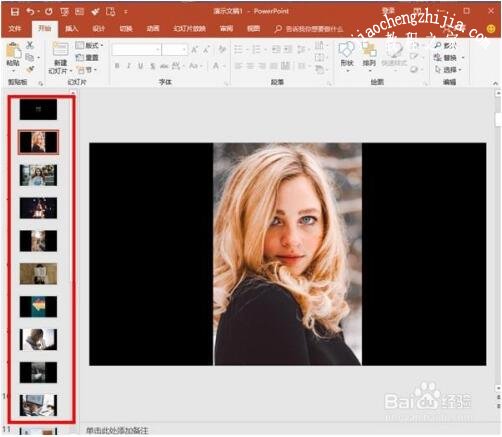Switch to the Insert ribbon tab
The height and width of the screenshot is (437, 502).
click(x=72, y=29)
